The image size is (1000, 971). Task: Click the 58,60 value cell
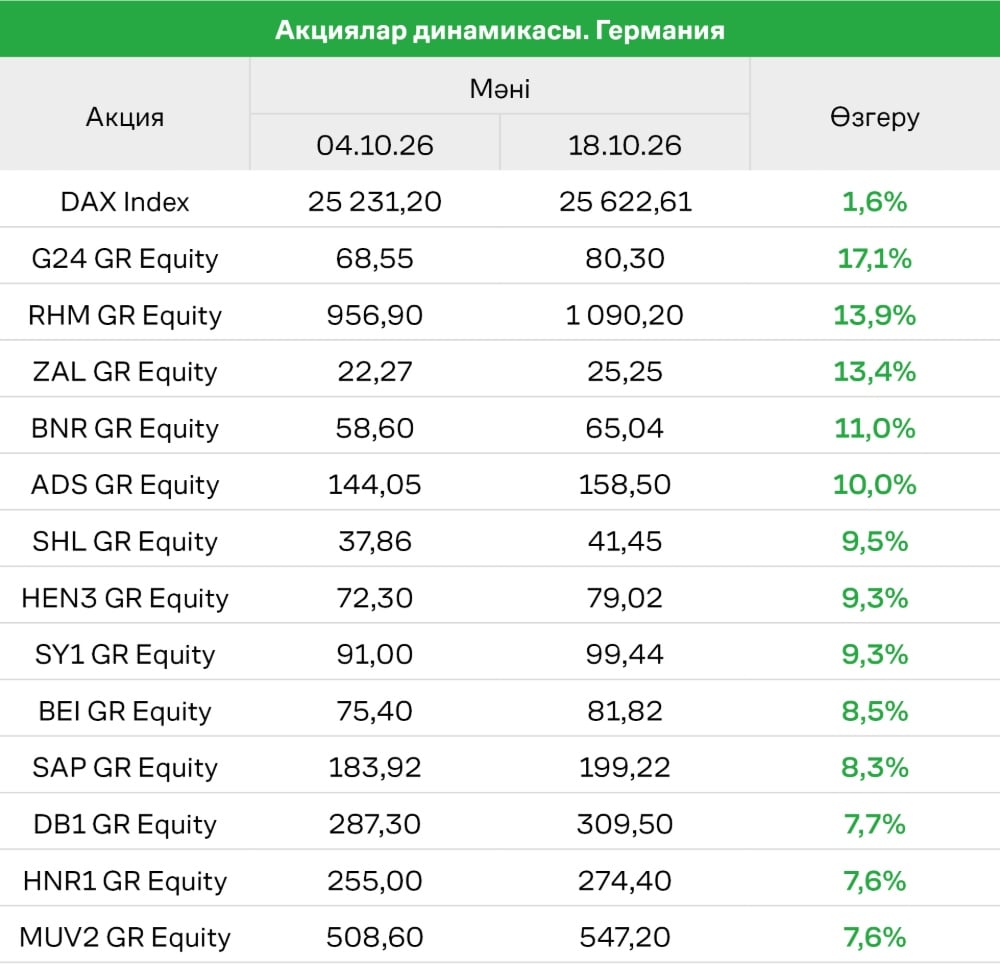[x=375, y=428]
